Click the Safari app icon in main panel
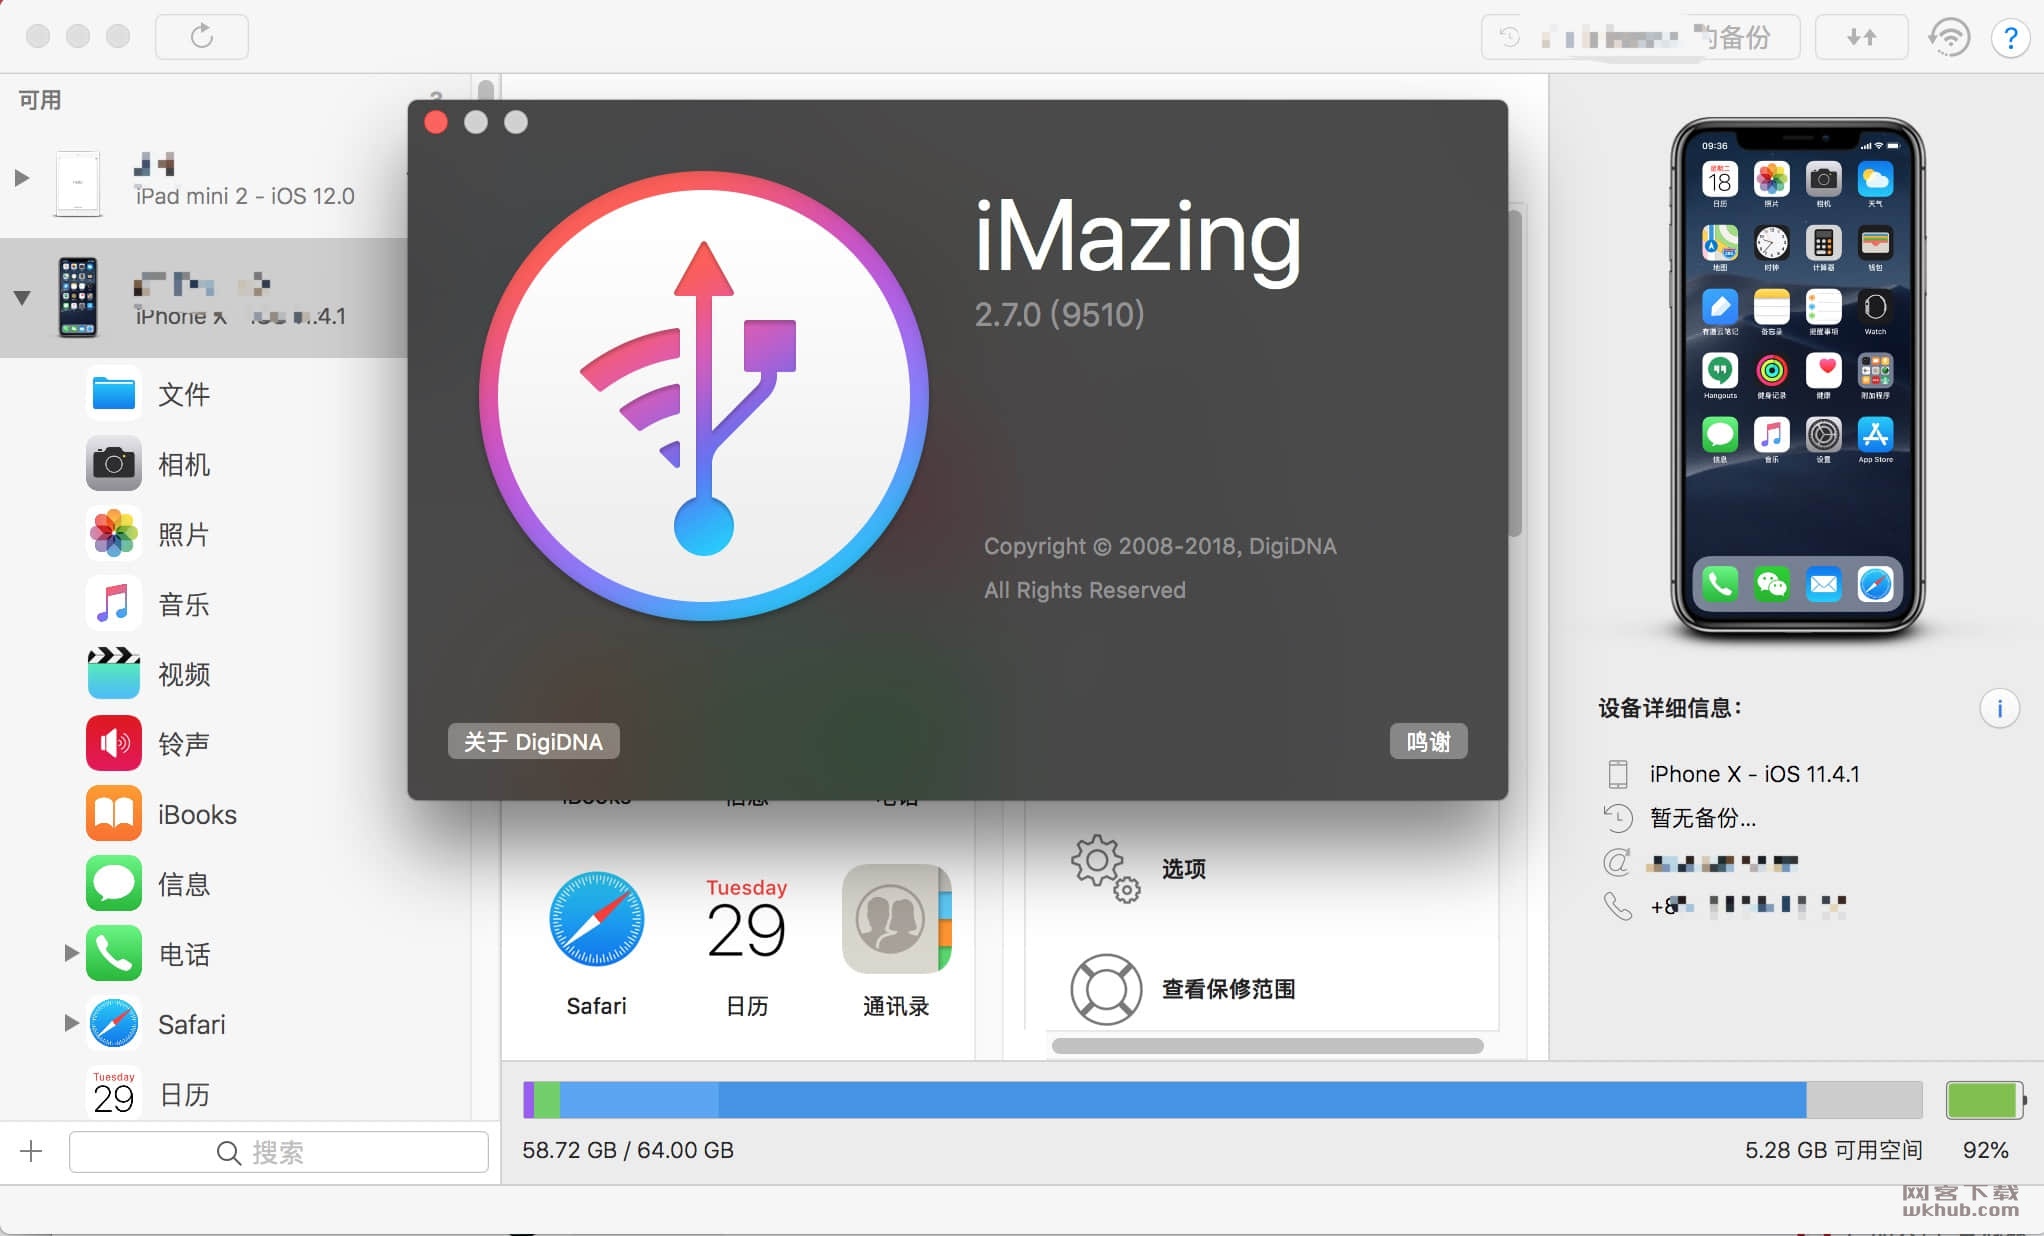This screenshot has width=2044, height=1236. [x=596, y=919]
